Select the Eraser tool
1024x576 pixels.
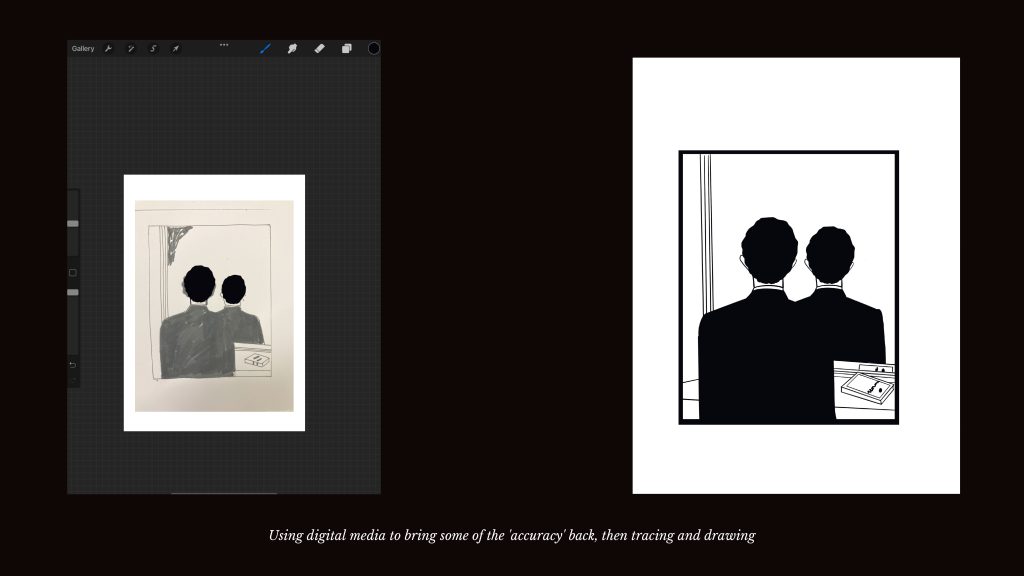point(319,48)
